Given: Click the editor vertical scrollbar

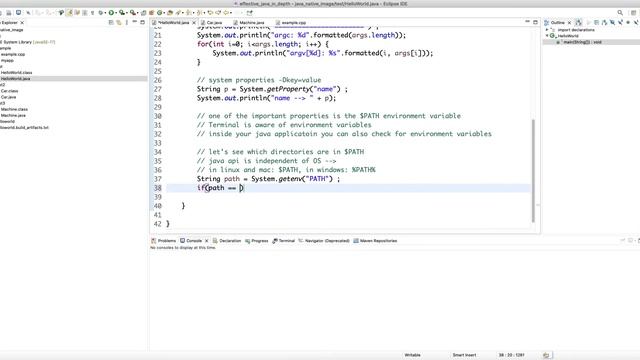Looking at the screenshot, I should (533, 171).
